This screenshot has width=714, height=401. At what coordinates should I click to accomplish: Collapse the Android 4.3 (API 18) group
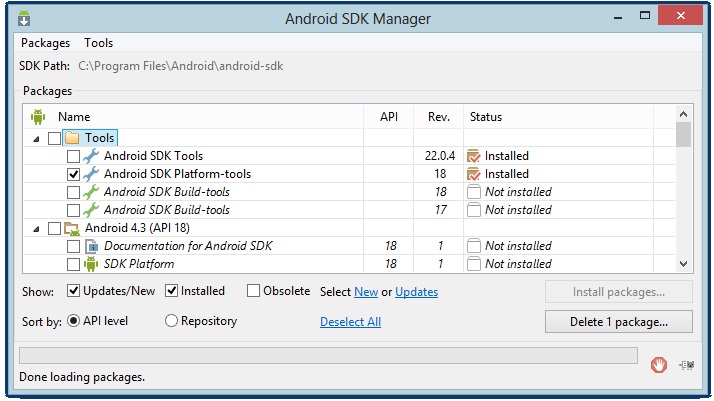point(36,229)
